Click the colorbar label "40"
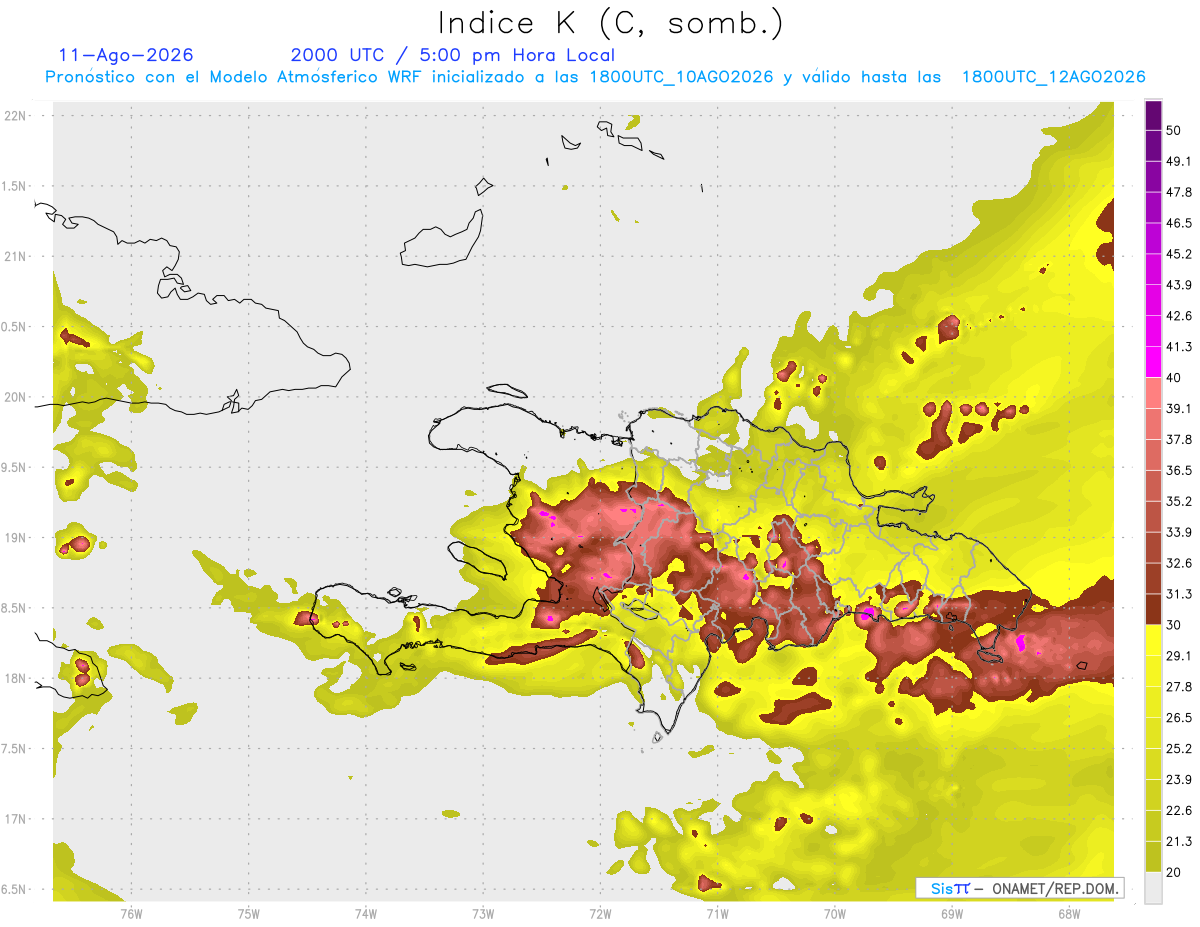The width and height of the screenshot is (1200, 927). (x=1173, y=378)
